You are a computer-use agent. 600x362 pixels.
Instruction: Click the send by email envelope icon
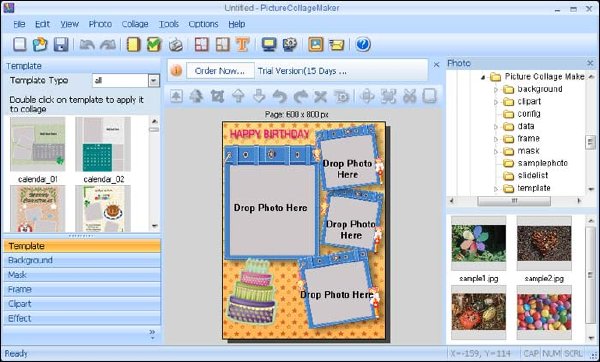(x=336, y=45)
